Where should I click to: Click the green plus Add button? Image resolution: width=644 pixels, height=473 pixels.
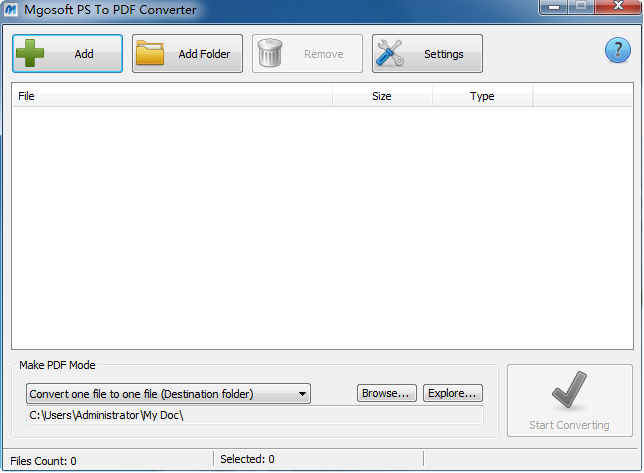coord(67,54)
